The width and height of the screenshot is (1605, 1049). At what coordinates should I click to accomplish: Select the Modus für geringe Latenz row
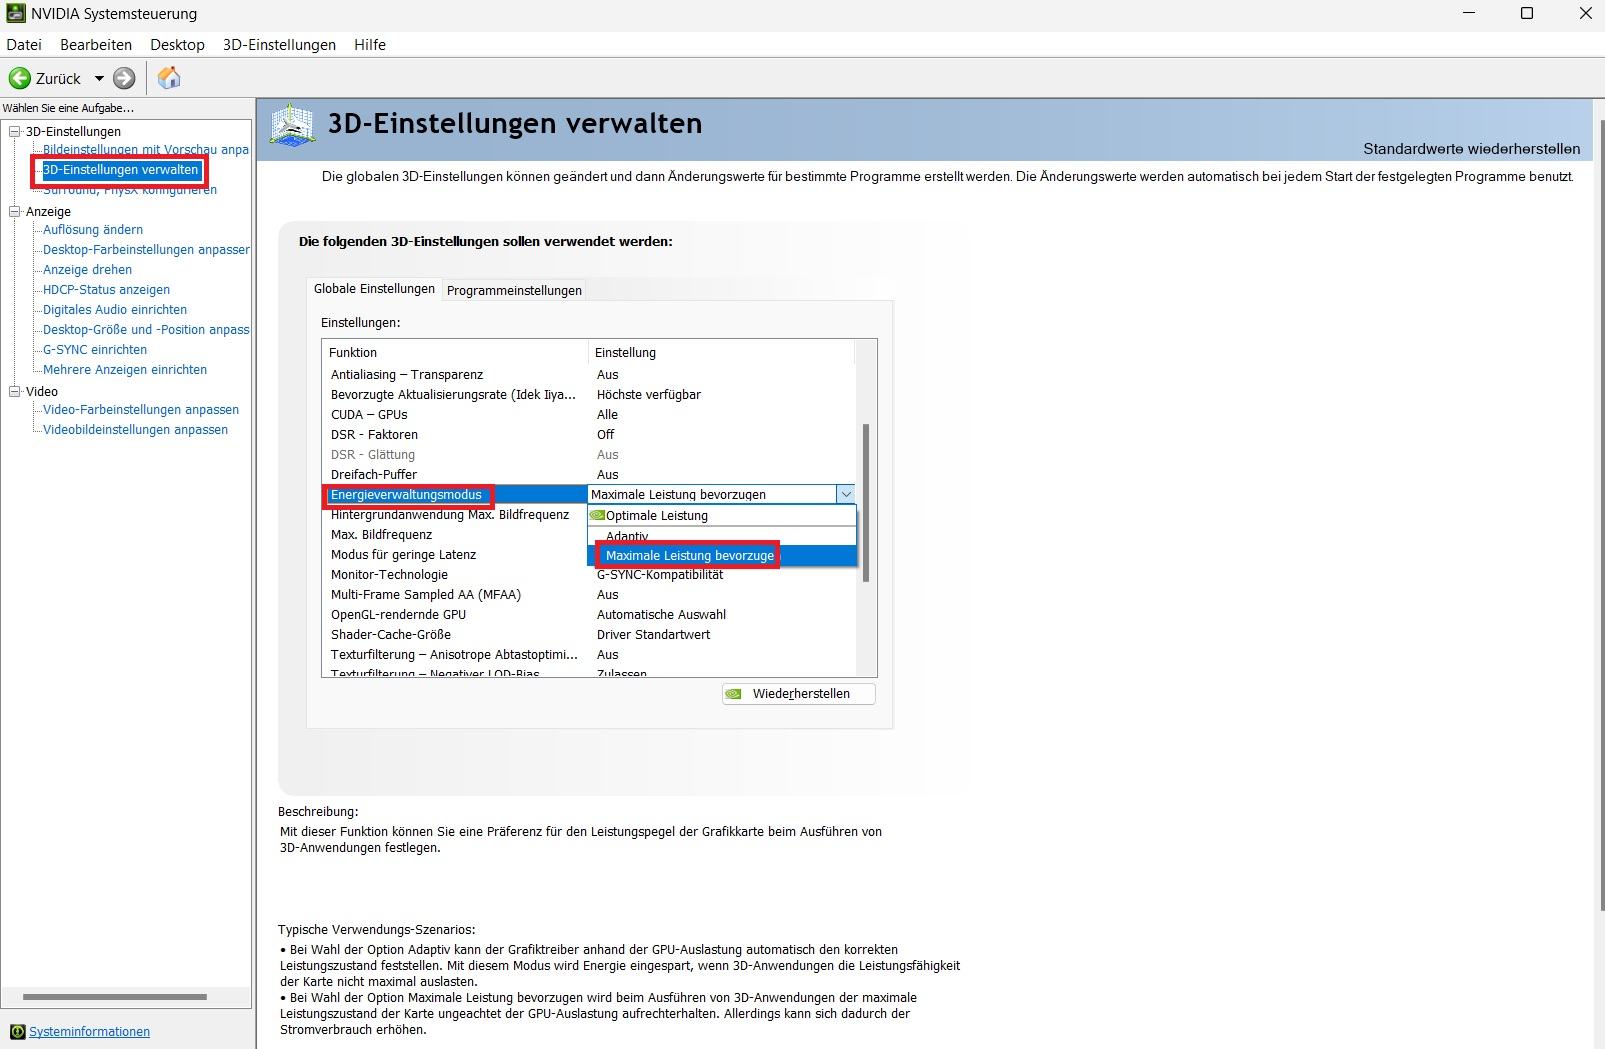(455, 555)
